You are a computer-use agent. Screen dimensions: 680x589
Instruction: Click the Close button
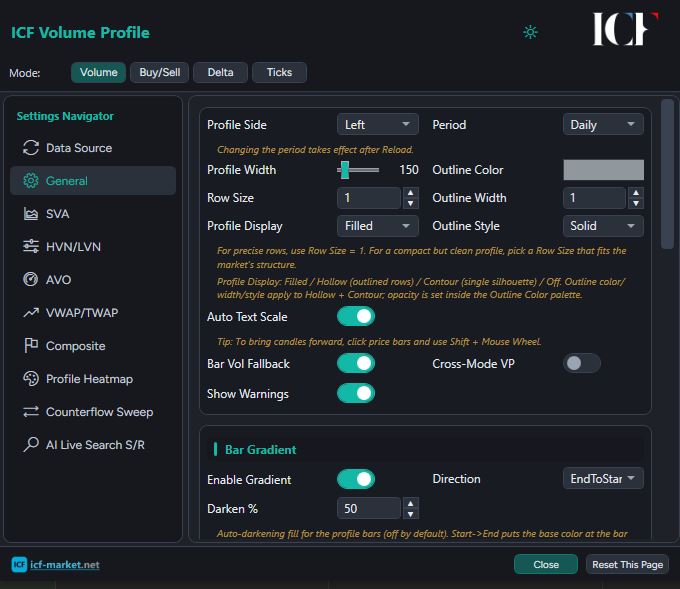(546, 564)
